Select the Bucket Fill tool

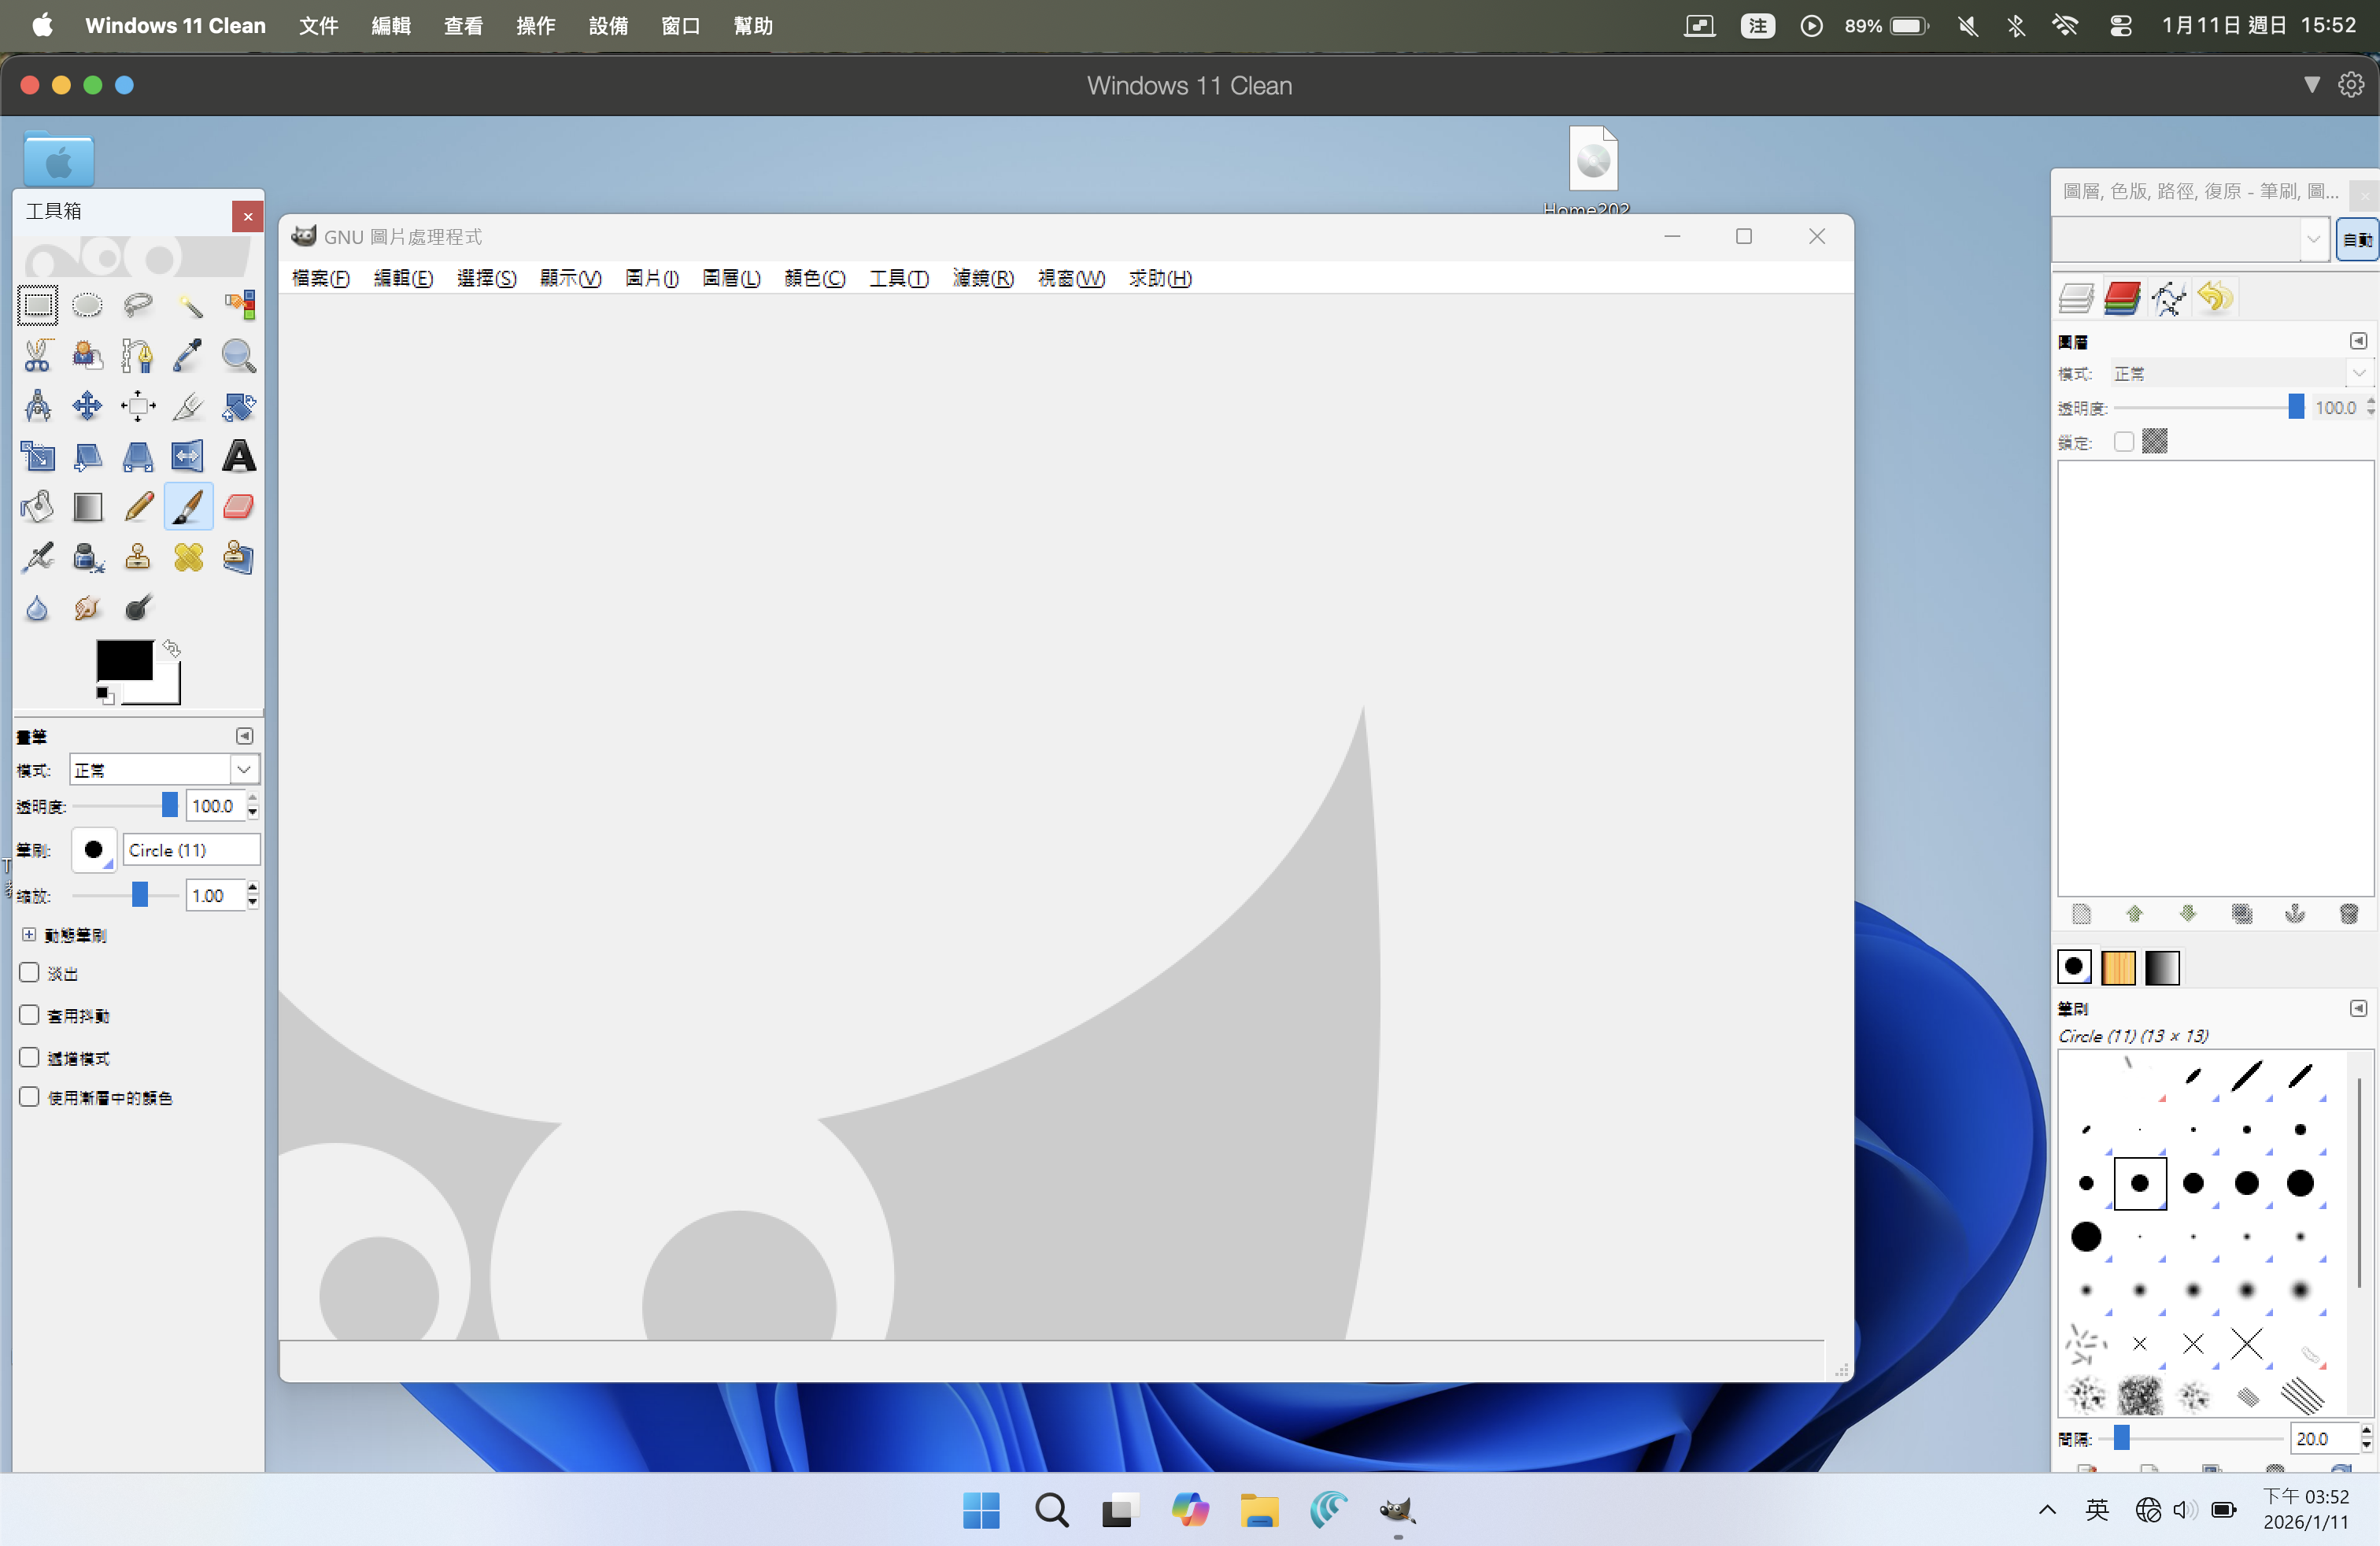tap(37, 507)
